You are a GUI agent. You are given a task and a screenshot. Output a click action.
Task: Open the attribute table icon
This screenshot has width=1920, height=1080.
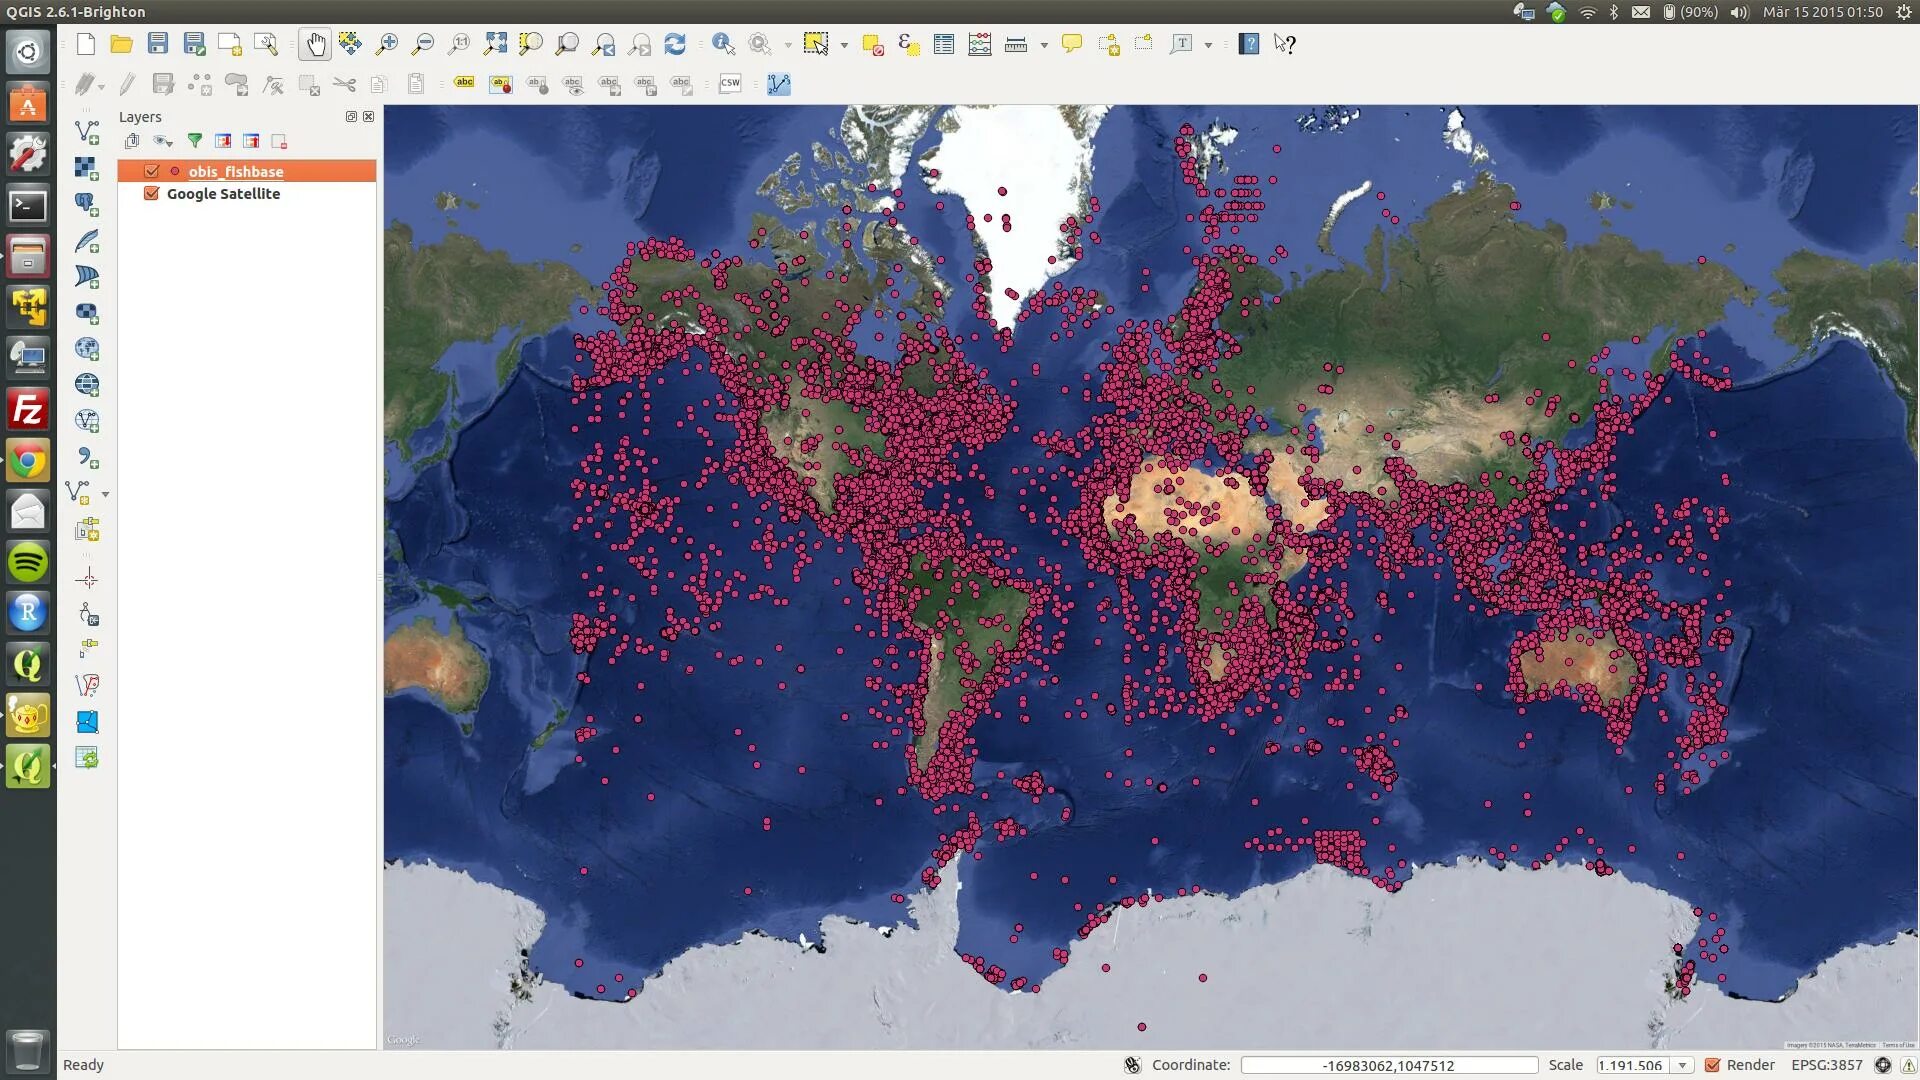[x=943, y=44]
